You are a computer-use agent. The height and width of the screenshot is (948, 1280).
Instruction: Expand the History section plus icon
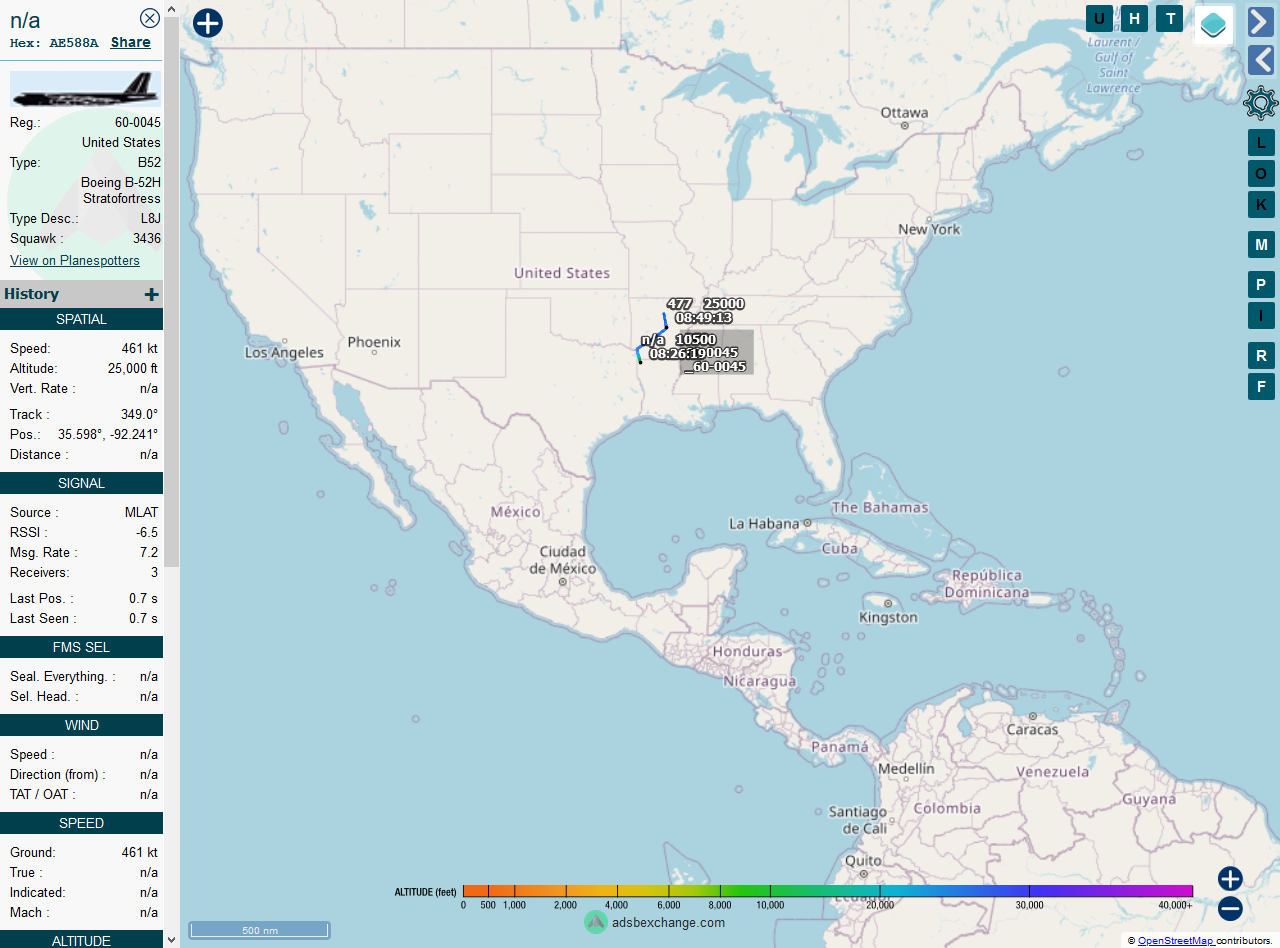pos(151,294)
